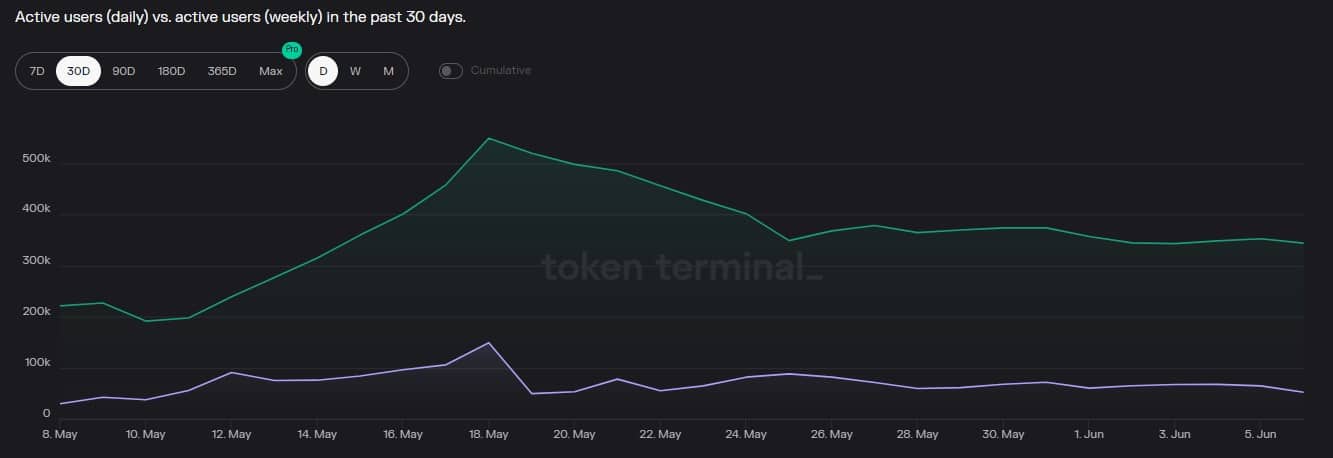1333x458 pixels.
Task: Select monthly granularity M
Action: (388, 71)
